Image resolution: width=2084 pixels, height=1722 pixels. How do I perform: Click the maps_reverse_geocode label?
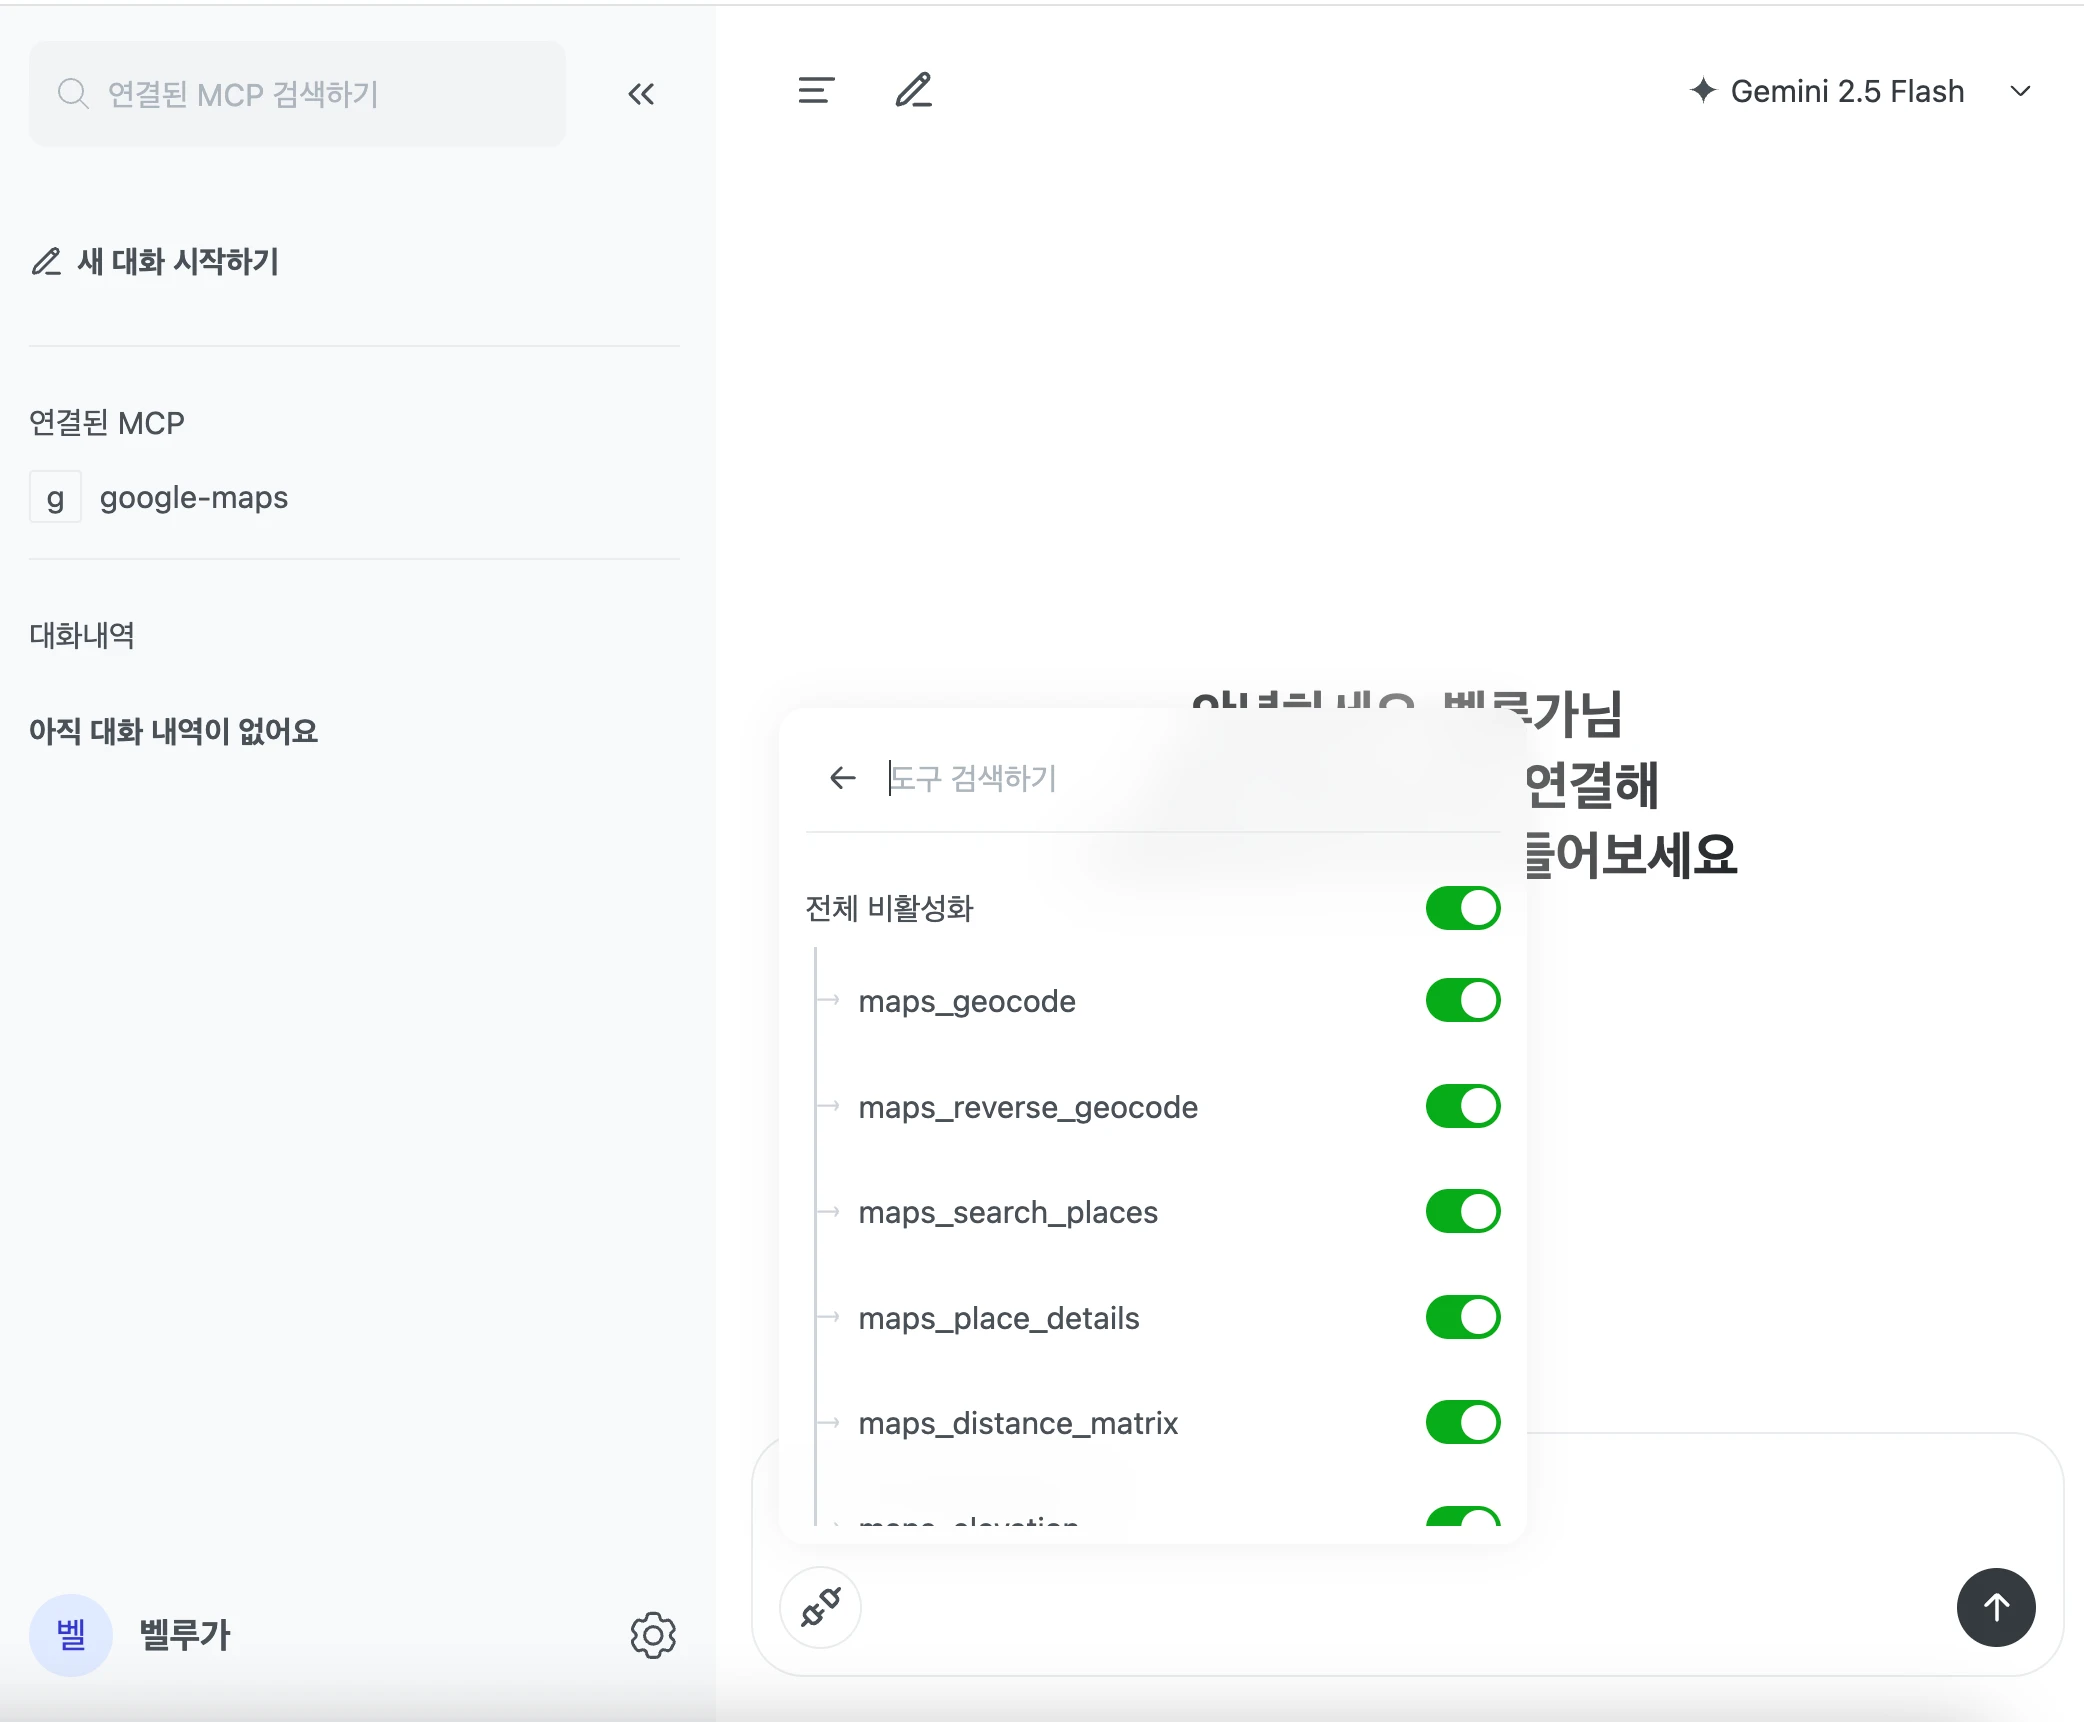[1027, 1107]
